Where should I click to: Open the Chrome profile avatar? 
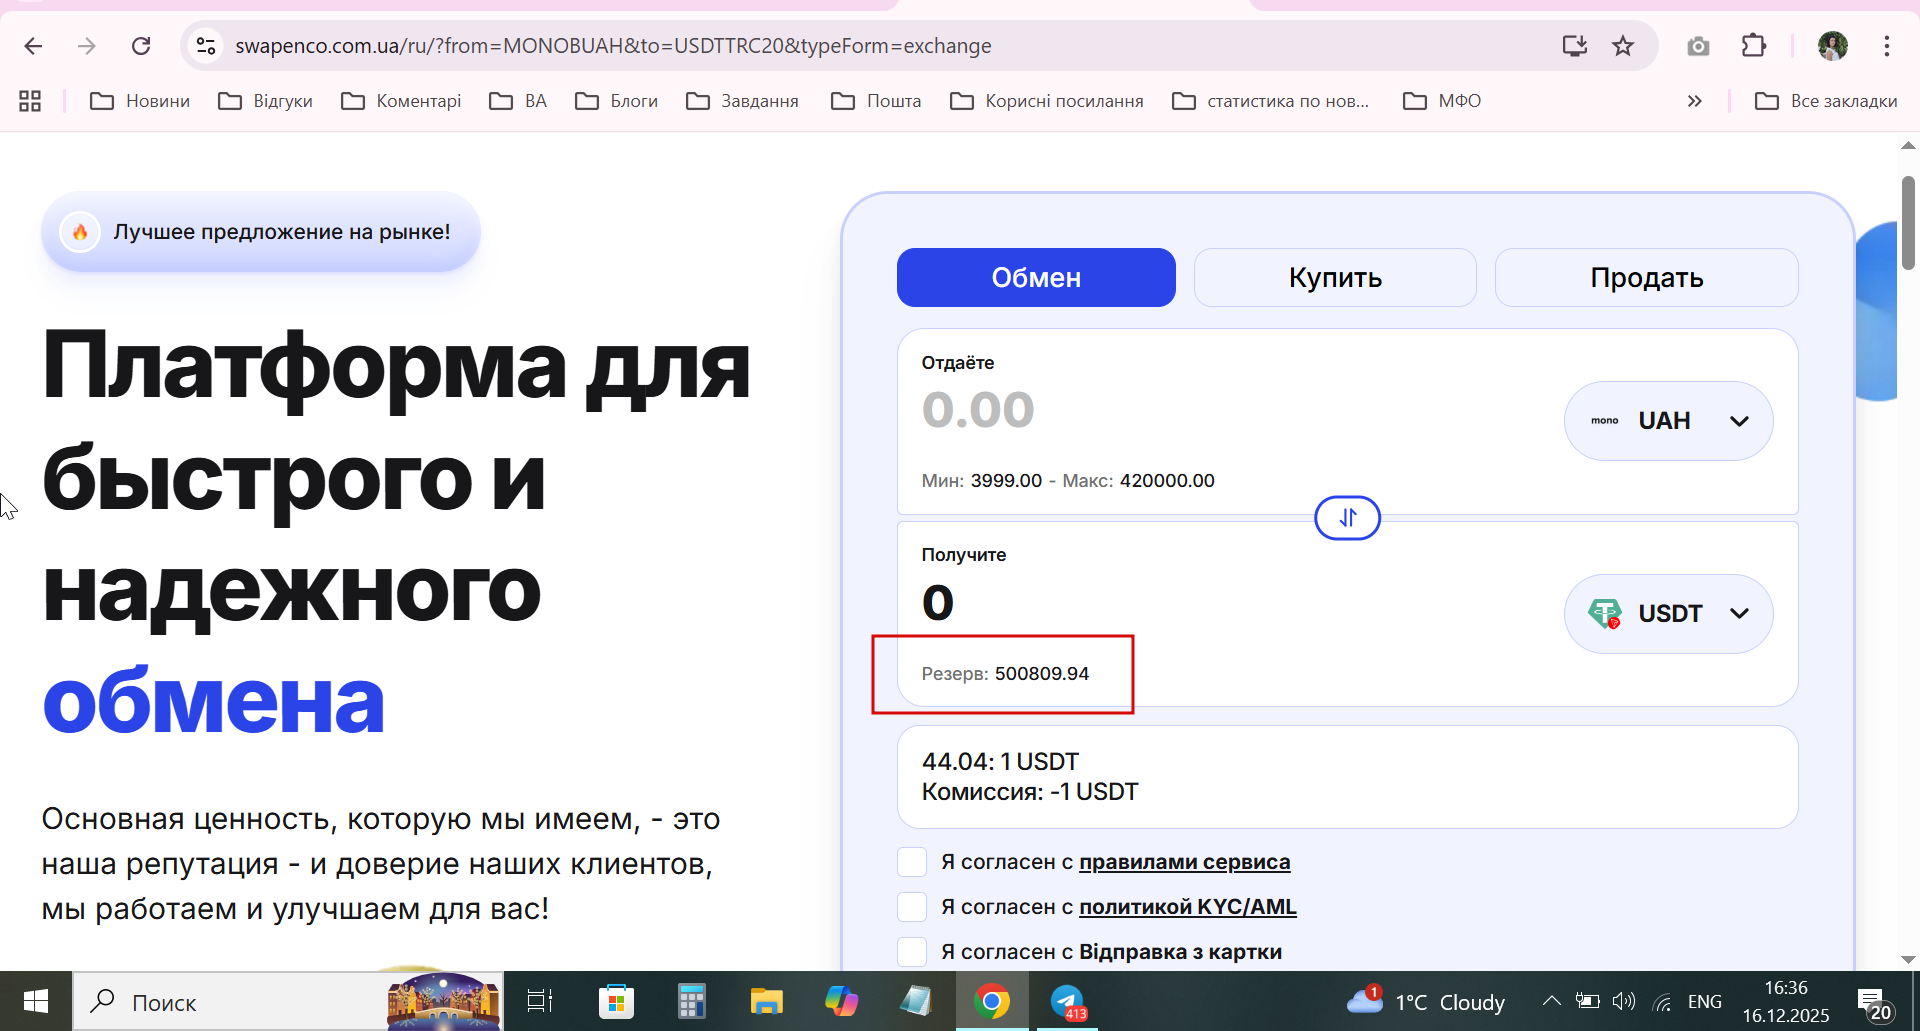(1833, 46)
